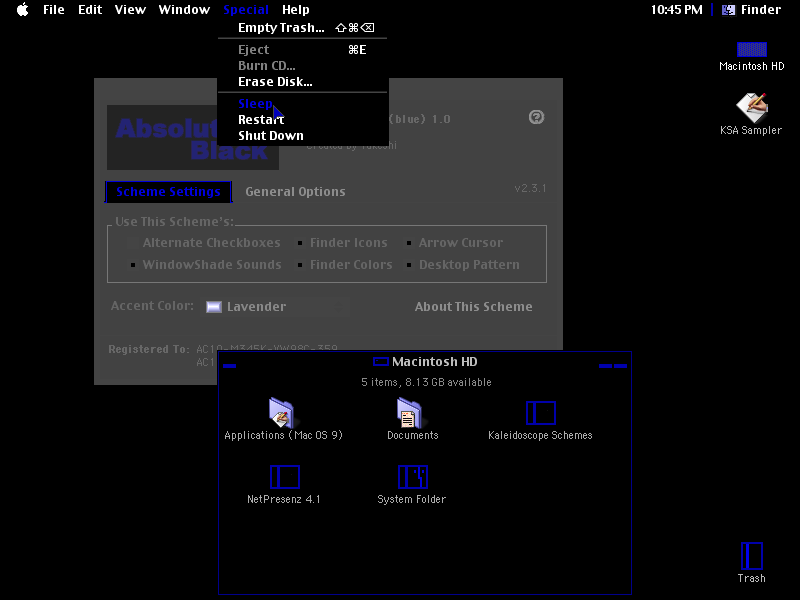Click the "5 items, 8.13 GB available" status text
The height and width of the screenshot is (600, 800).
click(x=427, y=382)
